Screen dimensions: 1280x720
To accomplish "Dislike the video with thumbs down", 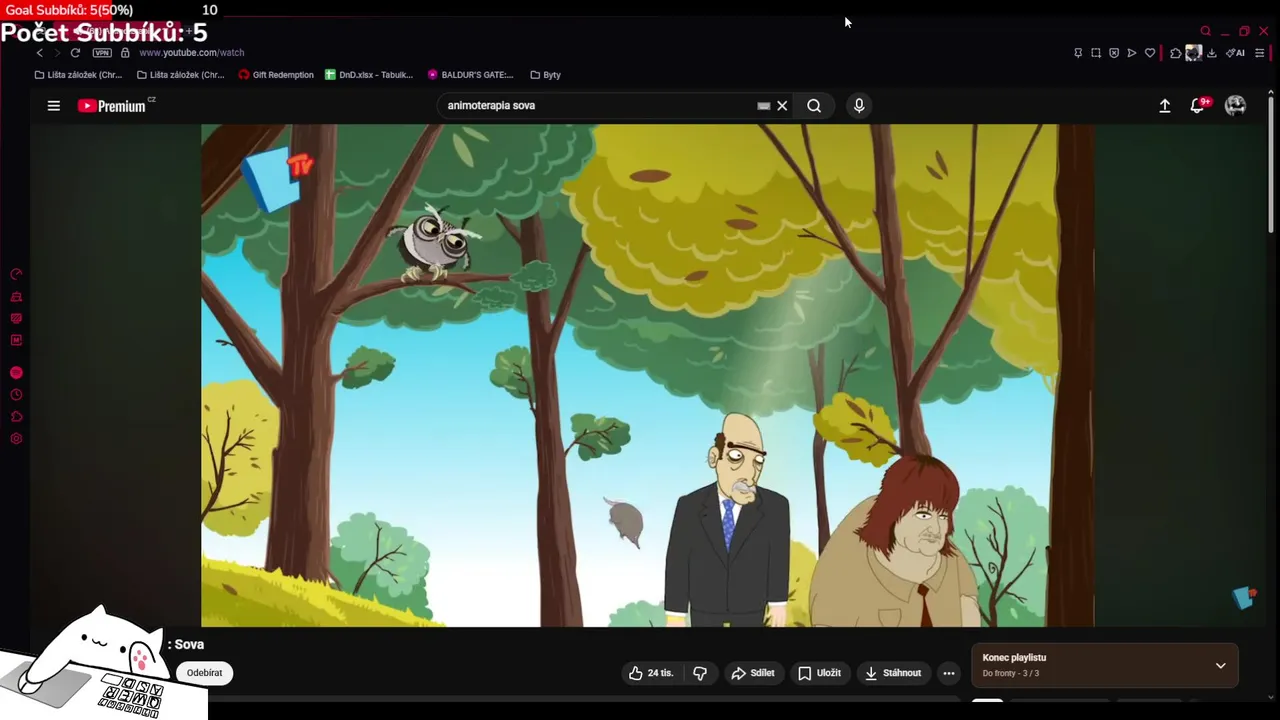I will (700, 673).
